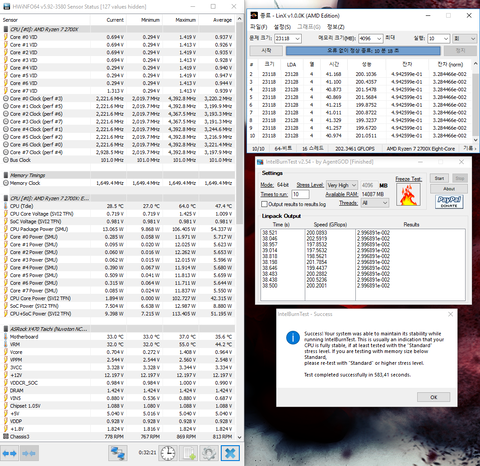The width and height of the screenshot is (480, 466).
Task: Click HWiNFO scrollbar down arrow
Action: click(x=239, y=437)
